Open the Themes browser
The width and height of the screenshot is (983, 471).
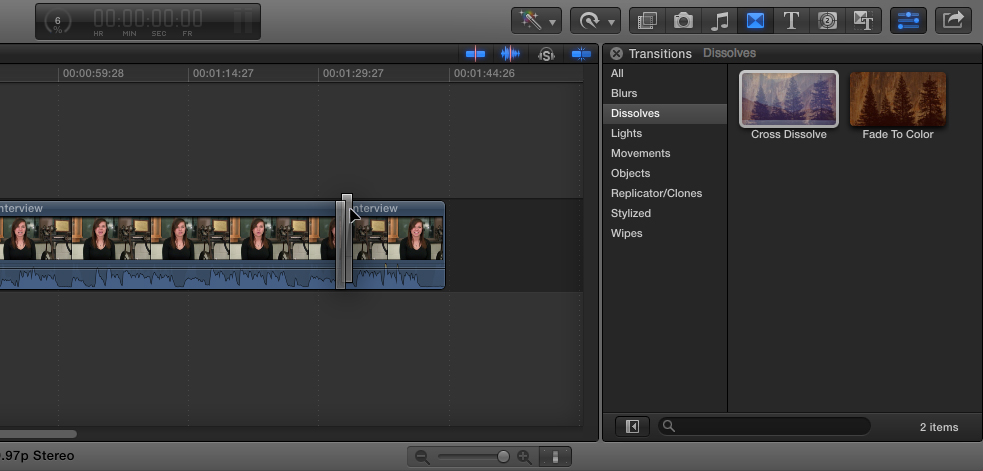point(864,21)
